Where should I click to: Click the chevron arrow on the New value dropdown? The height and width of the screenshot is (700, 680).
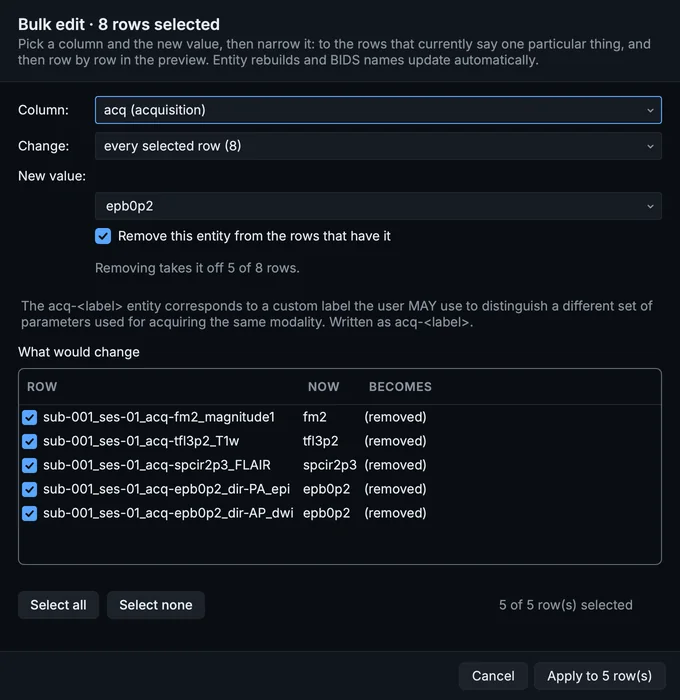(x=650, y=206)
